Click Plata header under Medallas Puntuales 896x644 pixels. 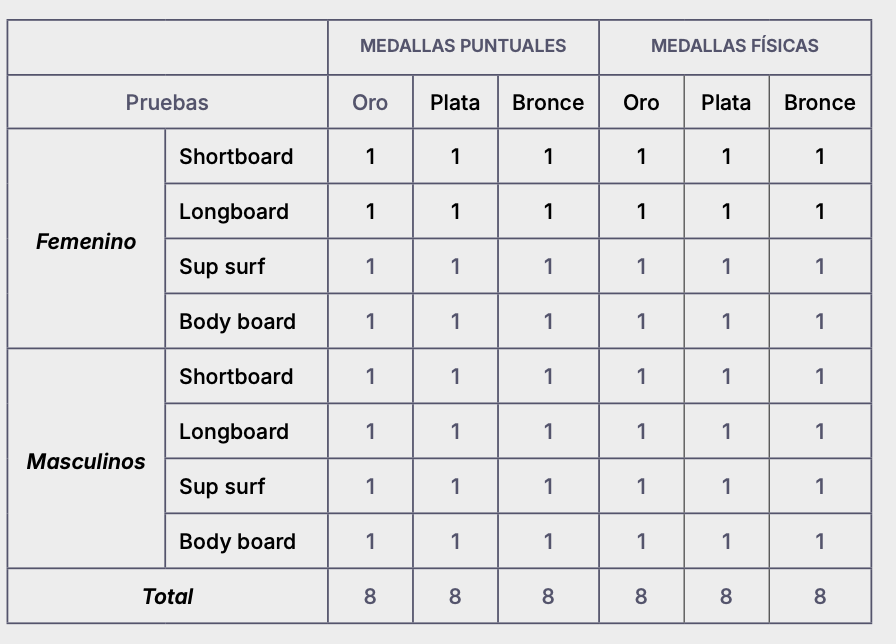(x=455, y=102)
